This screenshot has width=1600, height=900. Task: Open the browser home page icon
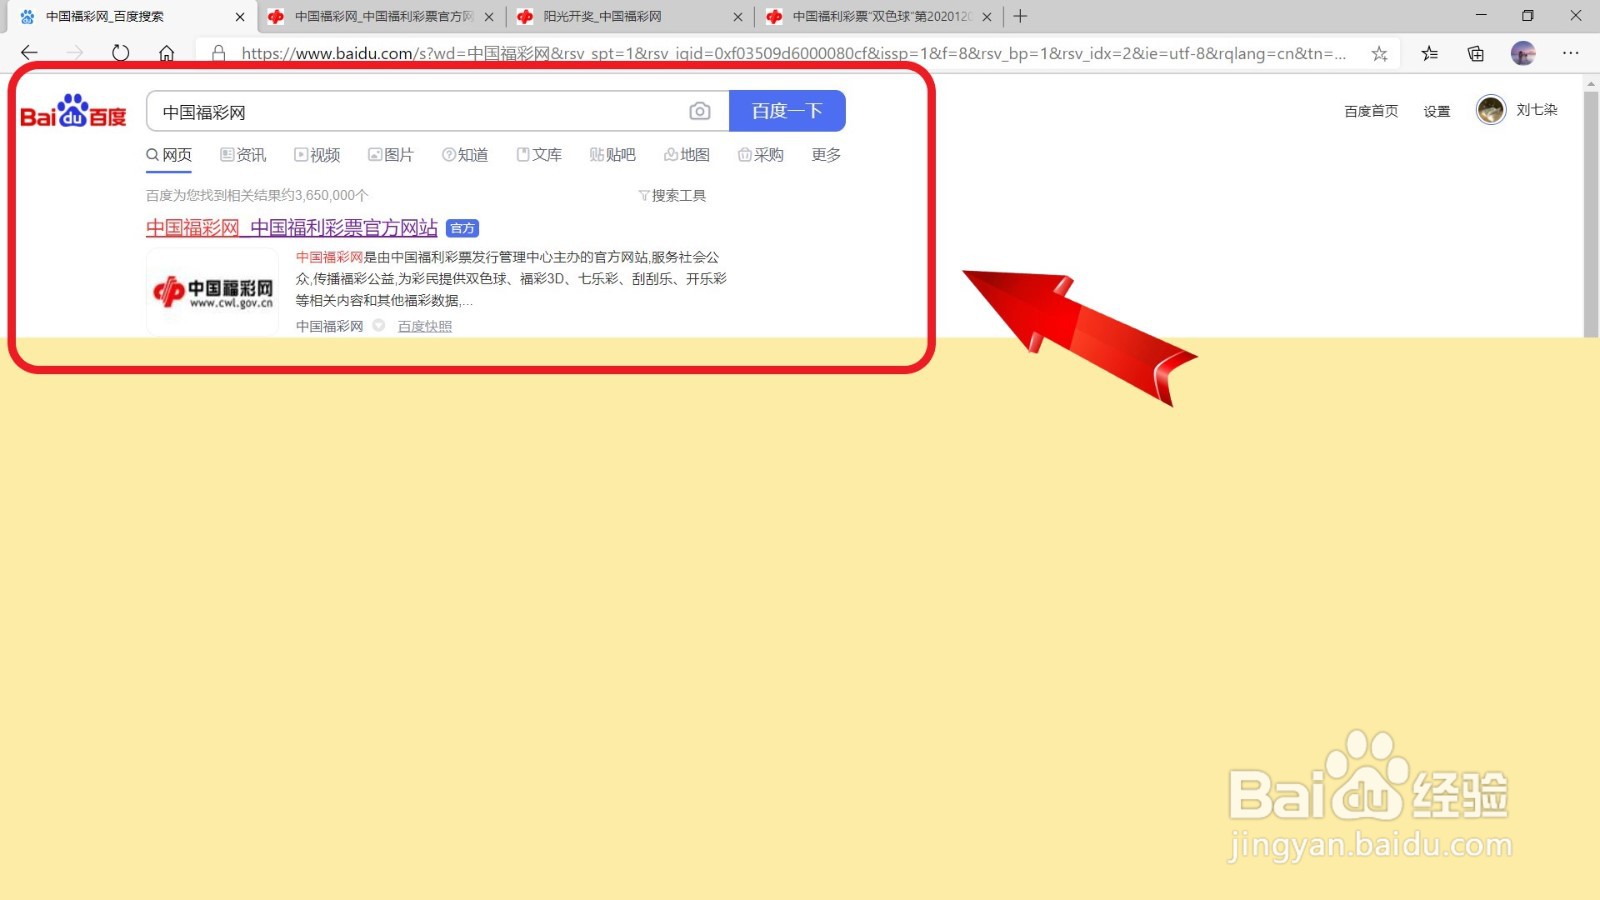[x=166, y=53]
